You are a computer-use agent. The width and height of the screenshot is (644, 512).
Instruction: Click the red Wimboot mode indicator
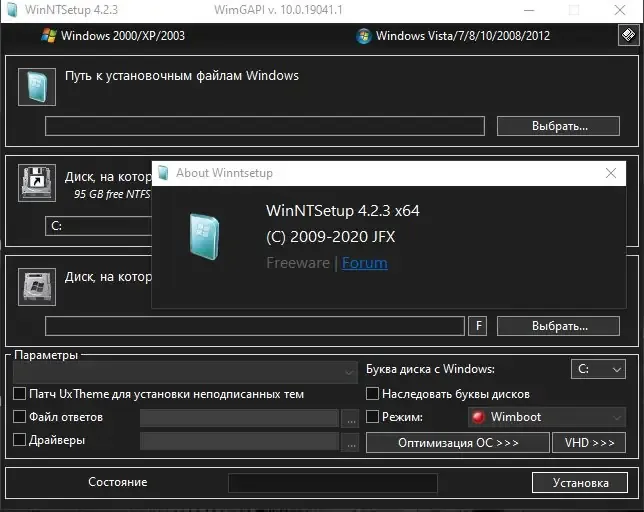click(478, 417)
